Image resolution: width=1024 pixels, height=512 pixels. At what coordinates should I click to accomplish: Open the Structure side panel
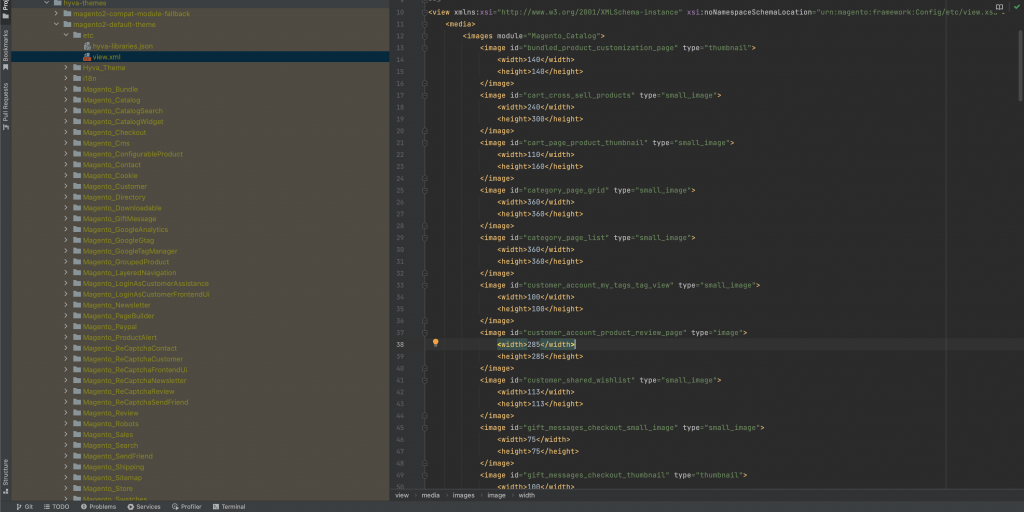point(5,475)
